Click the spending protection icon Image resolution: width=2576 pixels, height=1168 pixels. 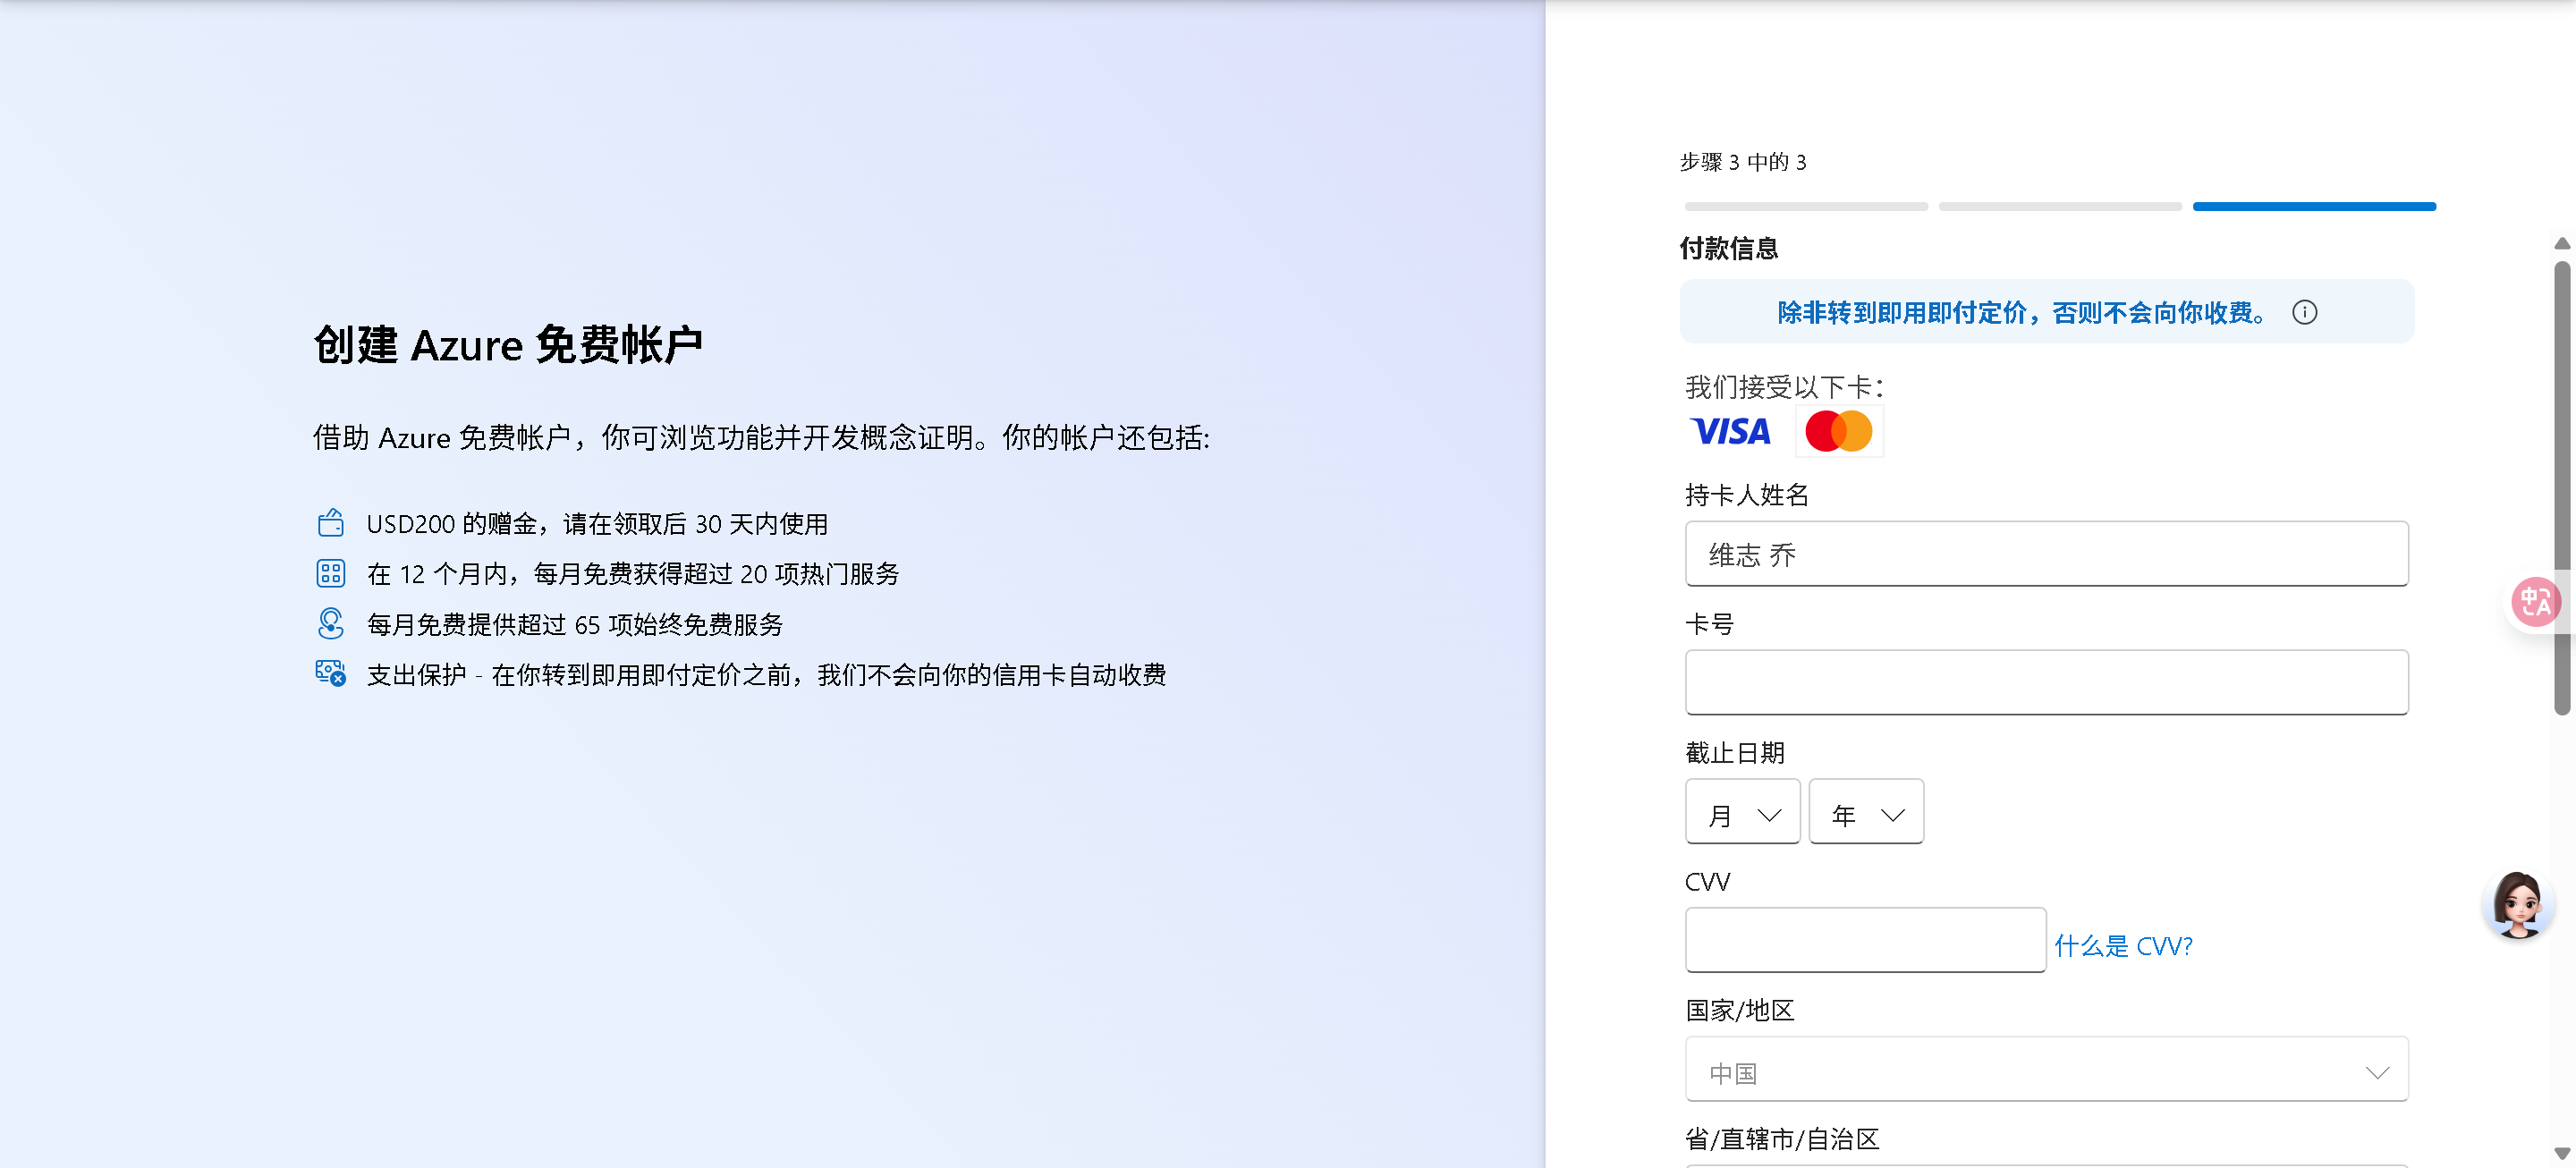point(331,673)
